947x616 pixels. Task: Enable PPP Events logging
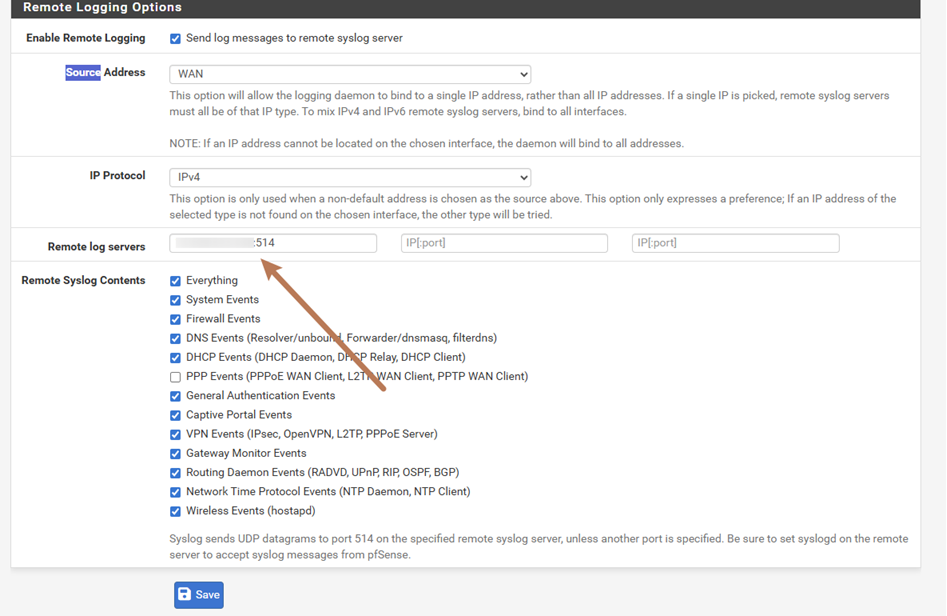point(176,376)
